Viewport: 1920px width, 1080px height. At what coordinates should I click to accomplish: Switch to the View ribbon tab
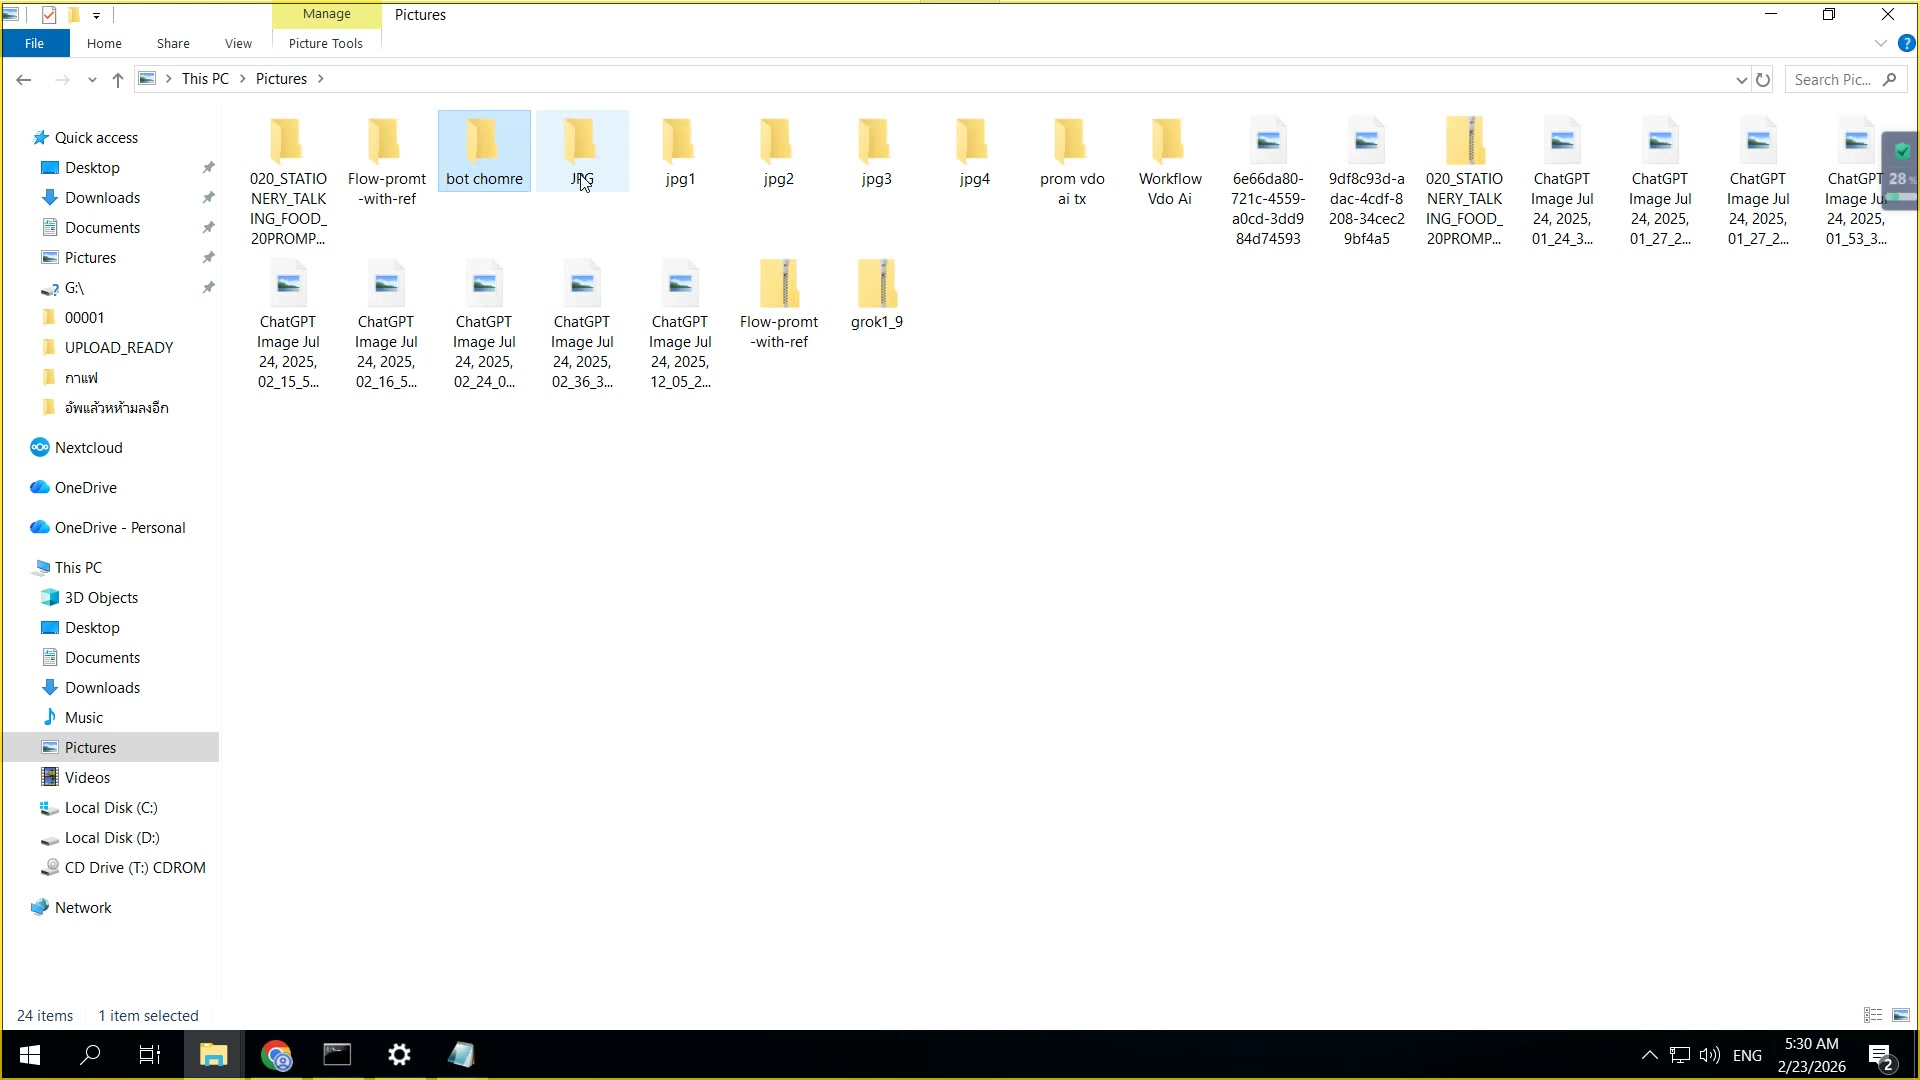click(x=237, y=43)
